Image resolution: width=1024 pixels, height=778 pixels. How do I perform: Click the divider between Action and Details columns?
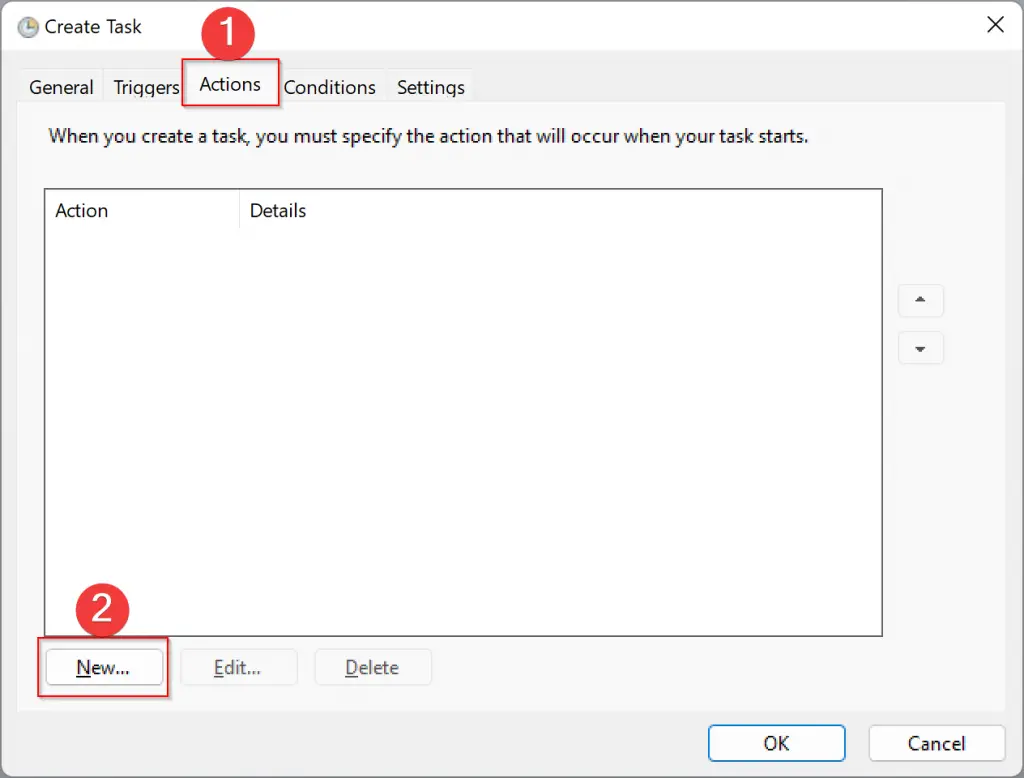(238, 210)
